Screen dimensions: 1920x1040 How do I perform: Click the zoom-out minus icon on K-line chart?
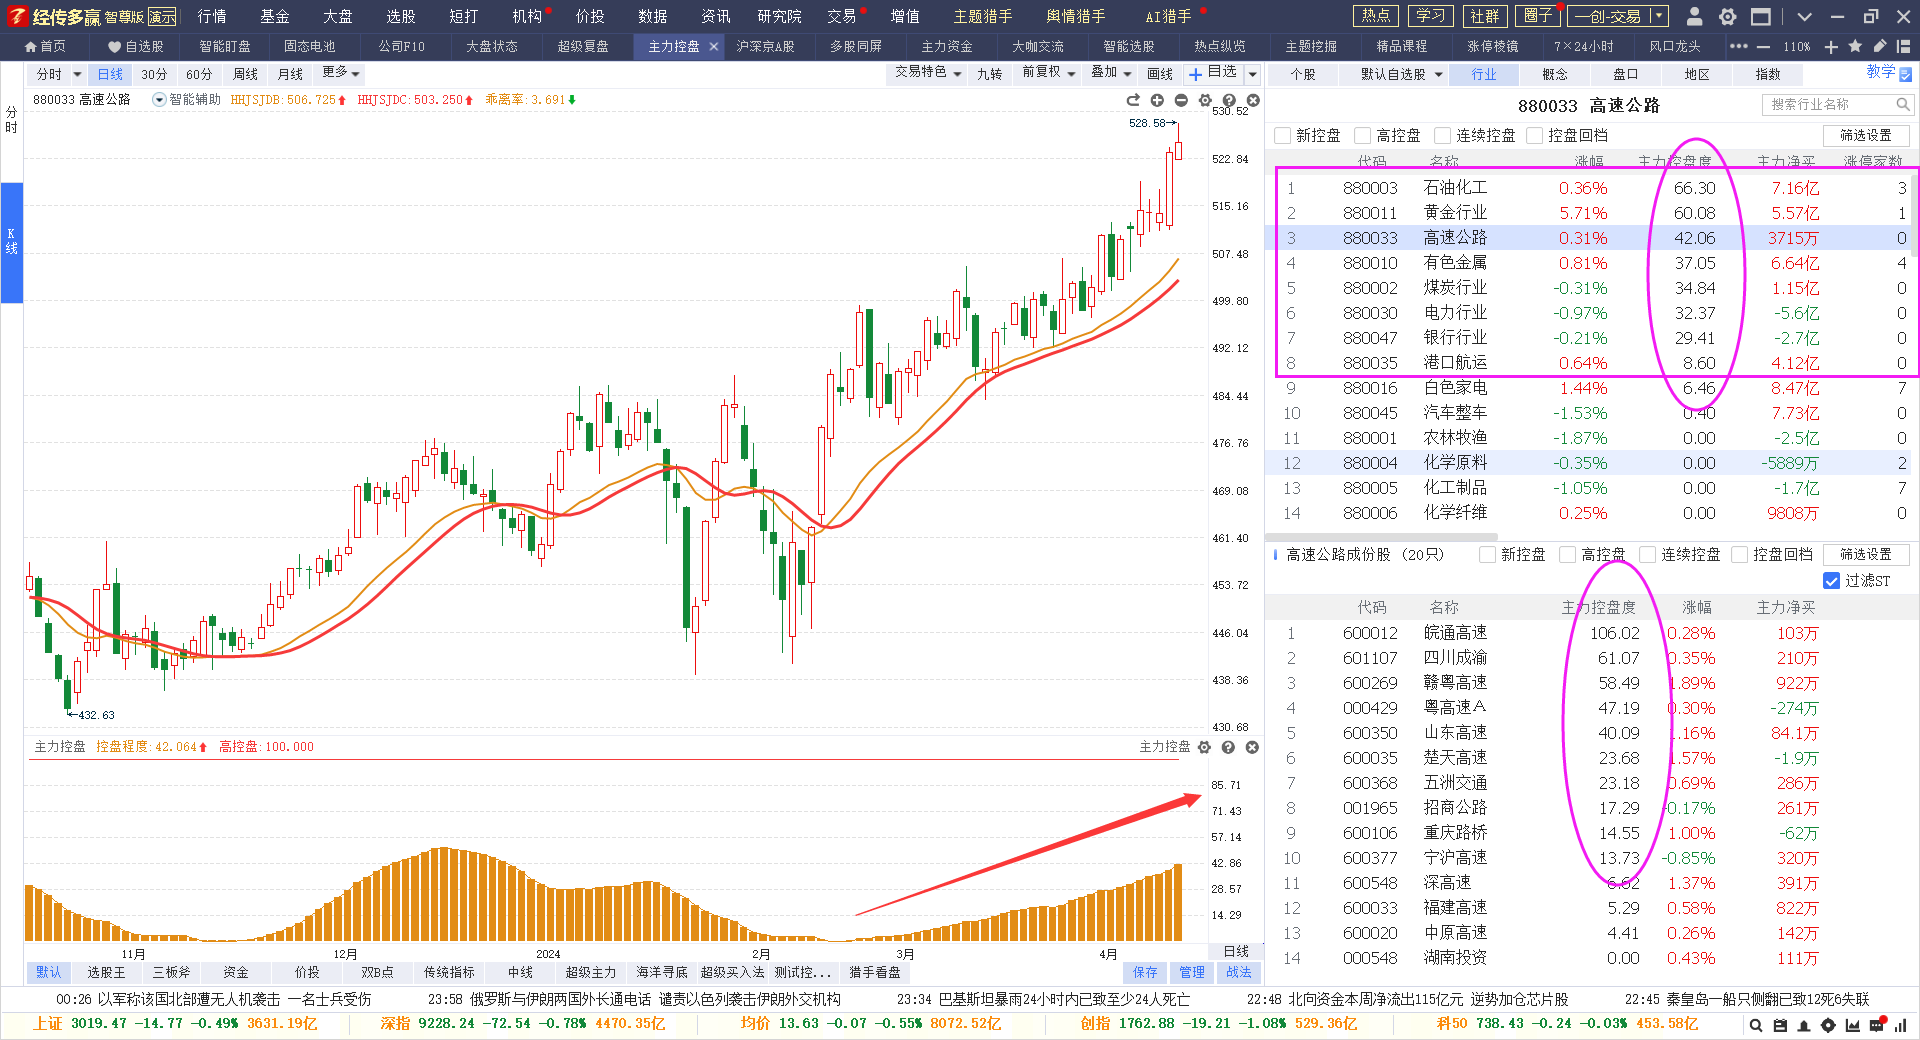(x=1181, y=100)
